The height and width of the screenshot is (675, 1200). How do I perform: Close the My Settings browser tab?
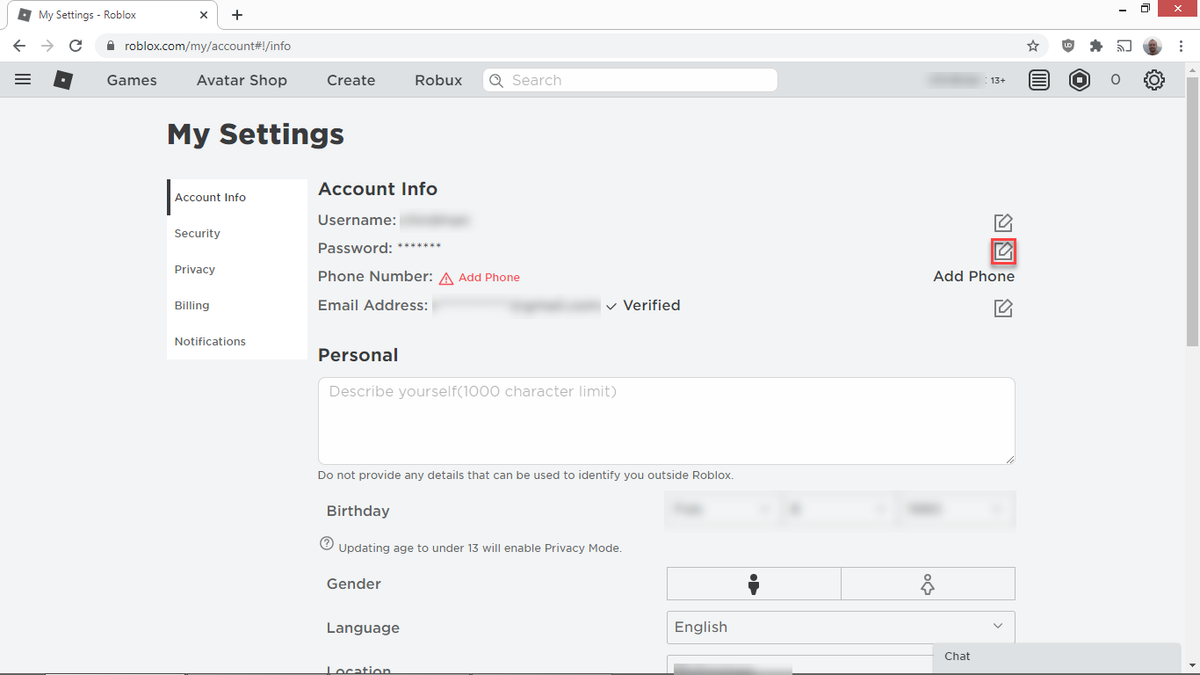click(x=204, y=15)
